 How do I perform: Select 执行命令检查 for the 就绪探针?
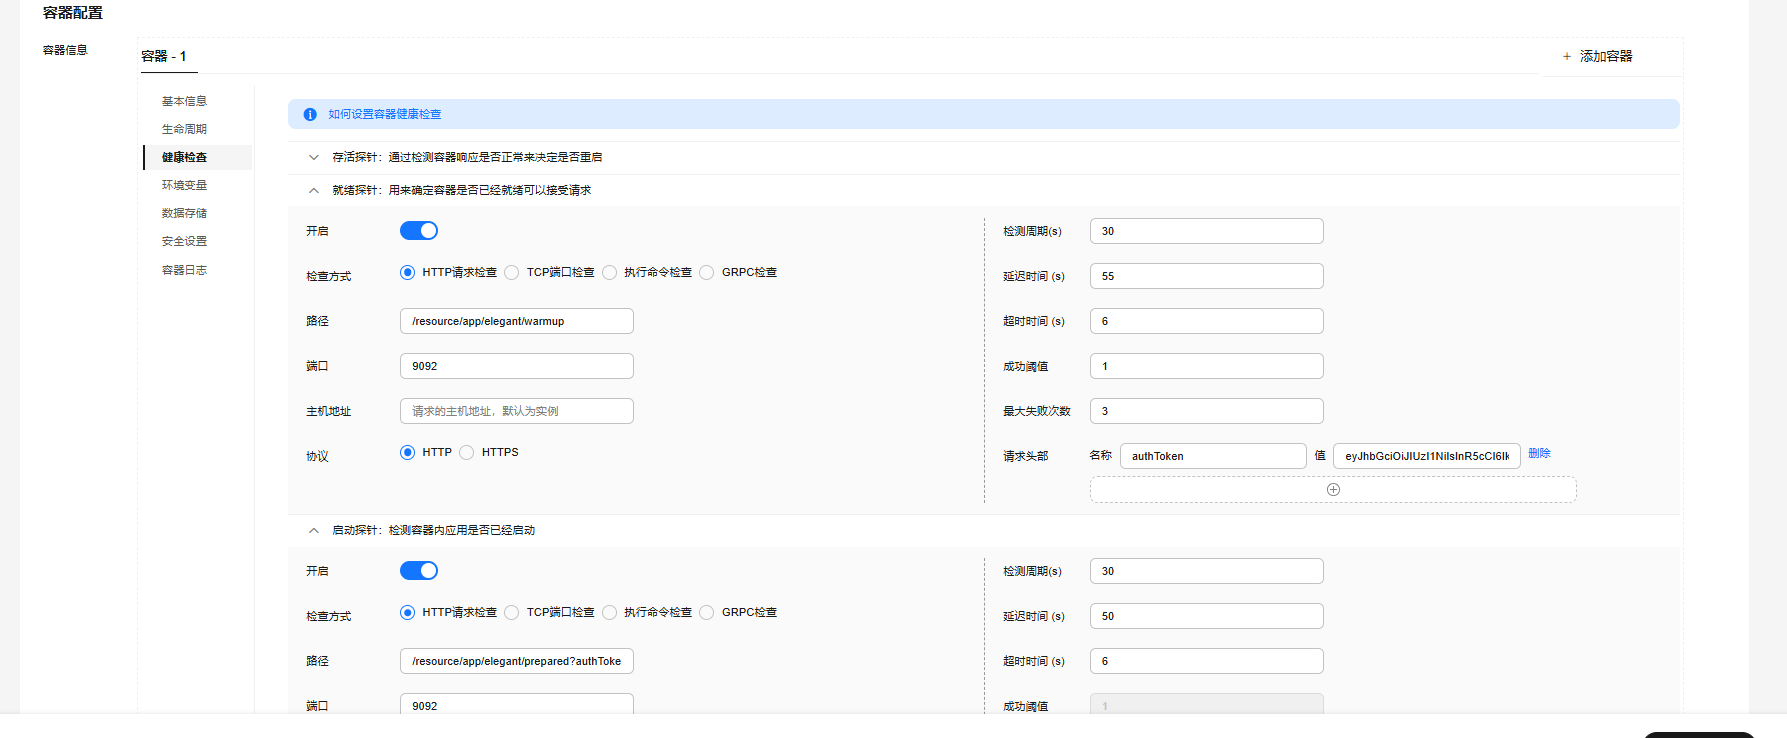click(610, 273)
